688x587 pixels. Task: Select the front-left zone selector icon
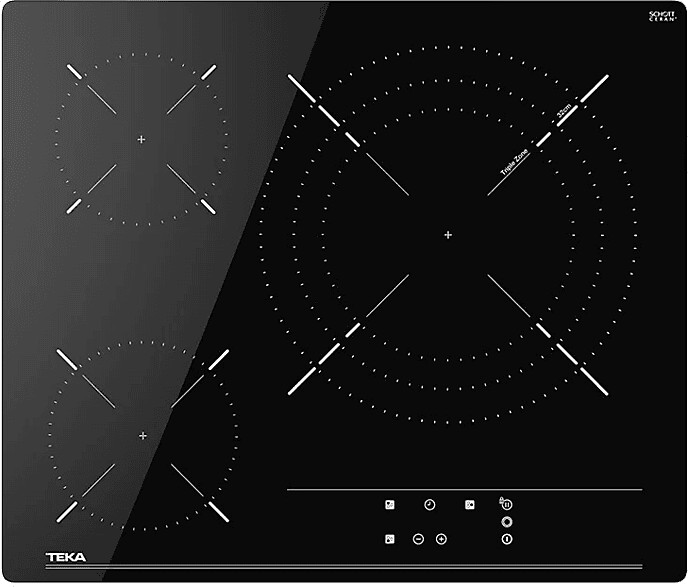click(391, 539)
